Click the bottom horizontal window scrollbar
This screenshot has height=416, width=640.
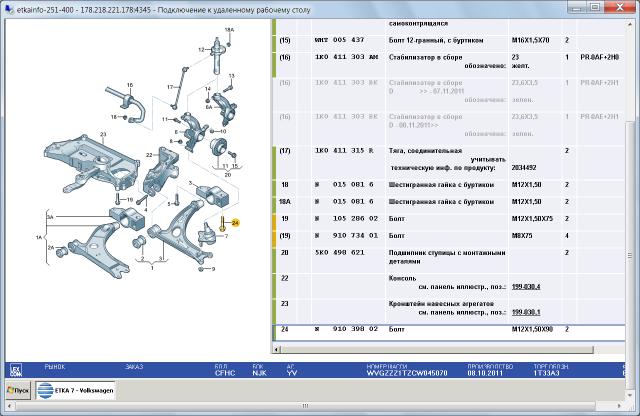click(305, 406)
